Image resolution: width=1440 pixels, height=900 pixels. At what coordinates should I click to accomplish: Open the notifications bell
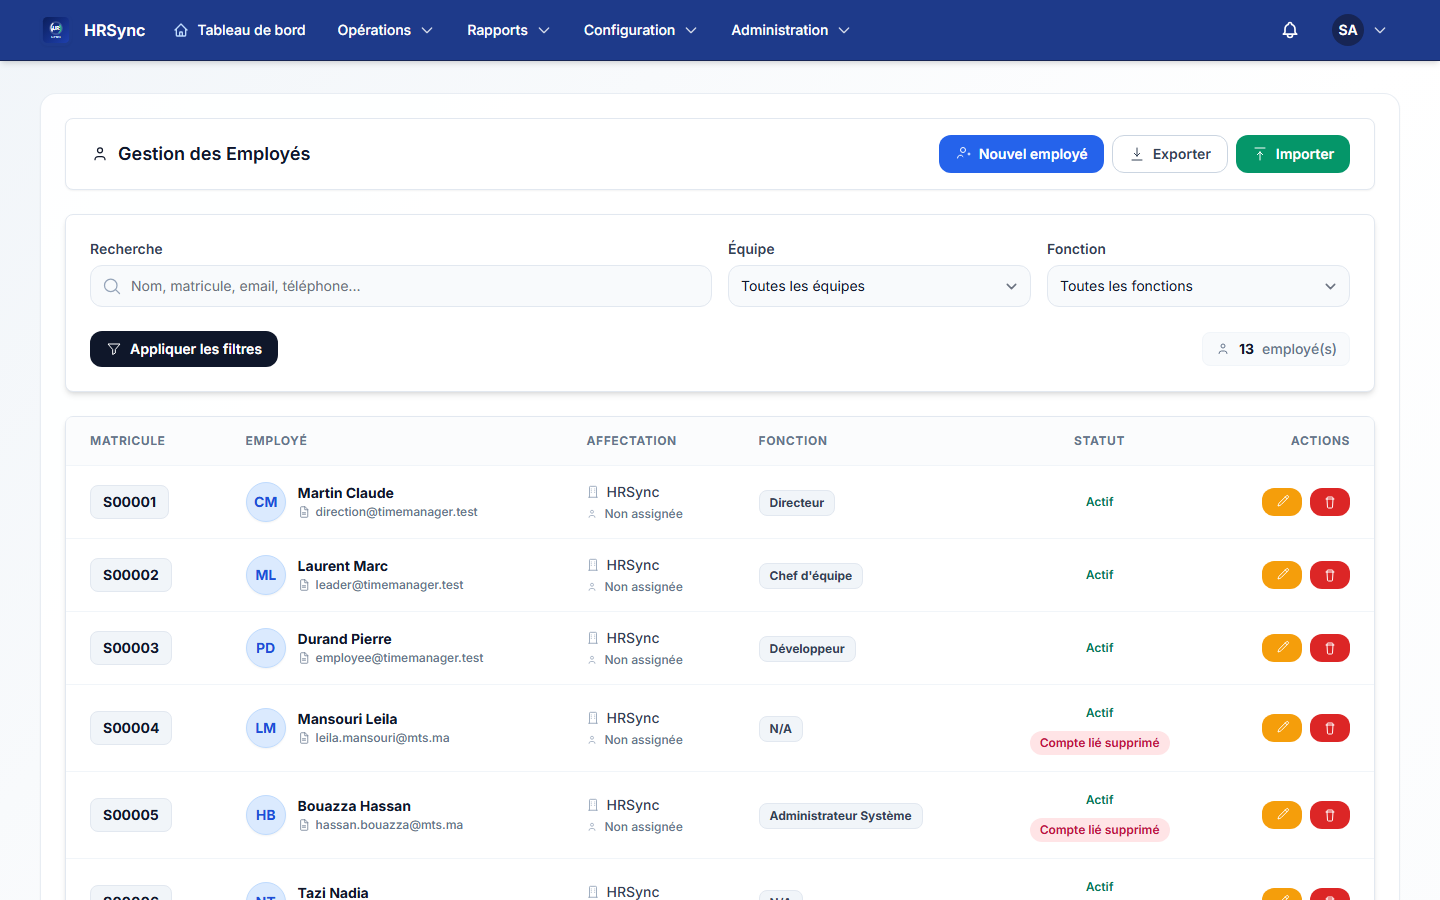[1290, 30]
